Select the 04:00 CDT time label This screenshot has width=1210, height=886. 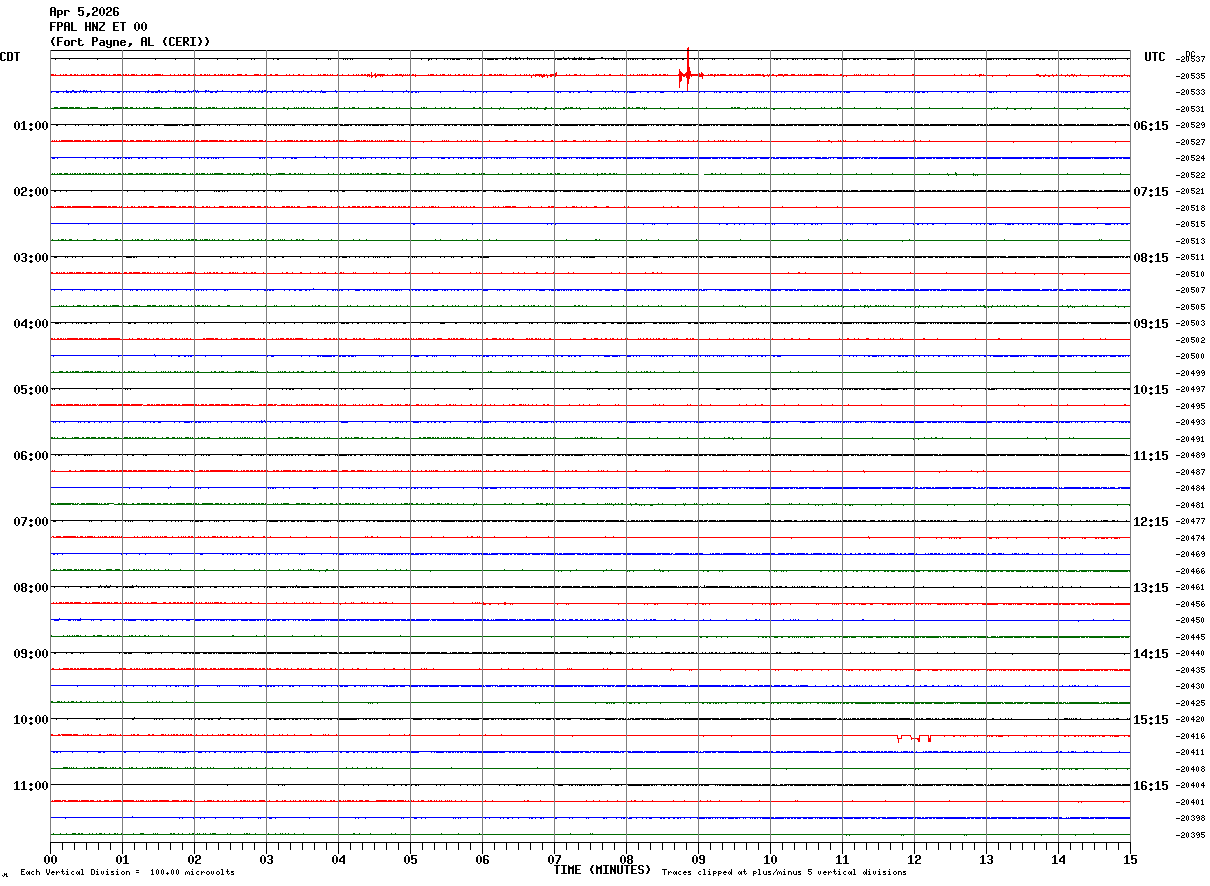pos(30,324)
